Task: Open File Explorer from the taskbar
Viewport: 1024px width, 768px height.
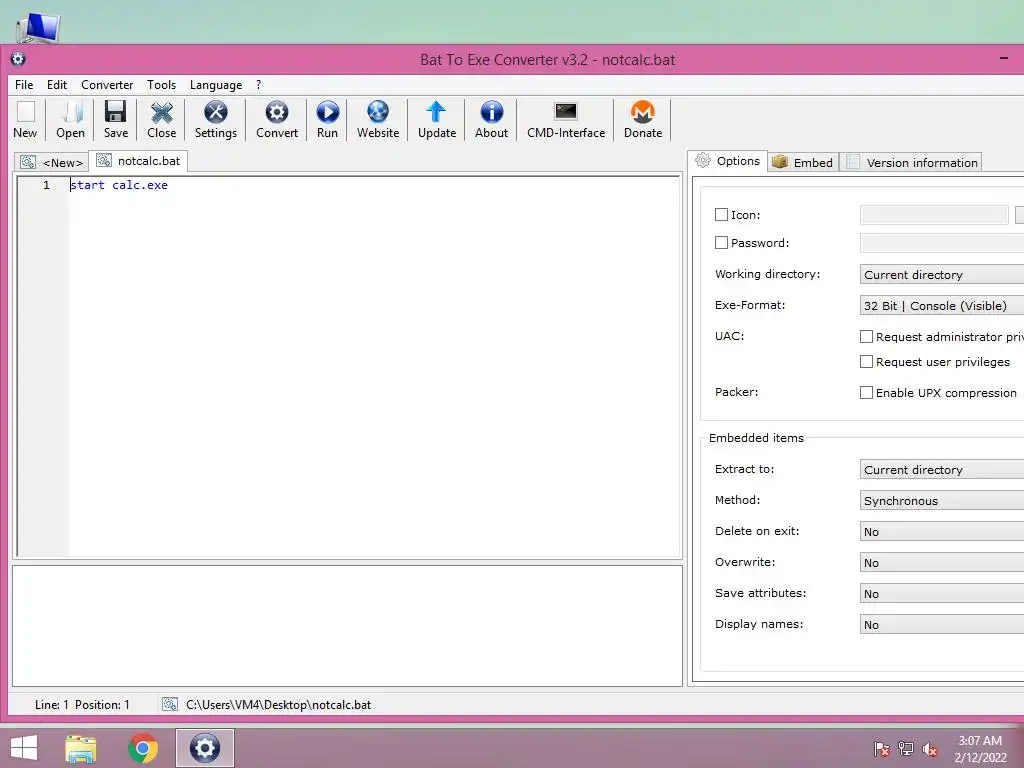Action: click(x=81, y=748)
